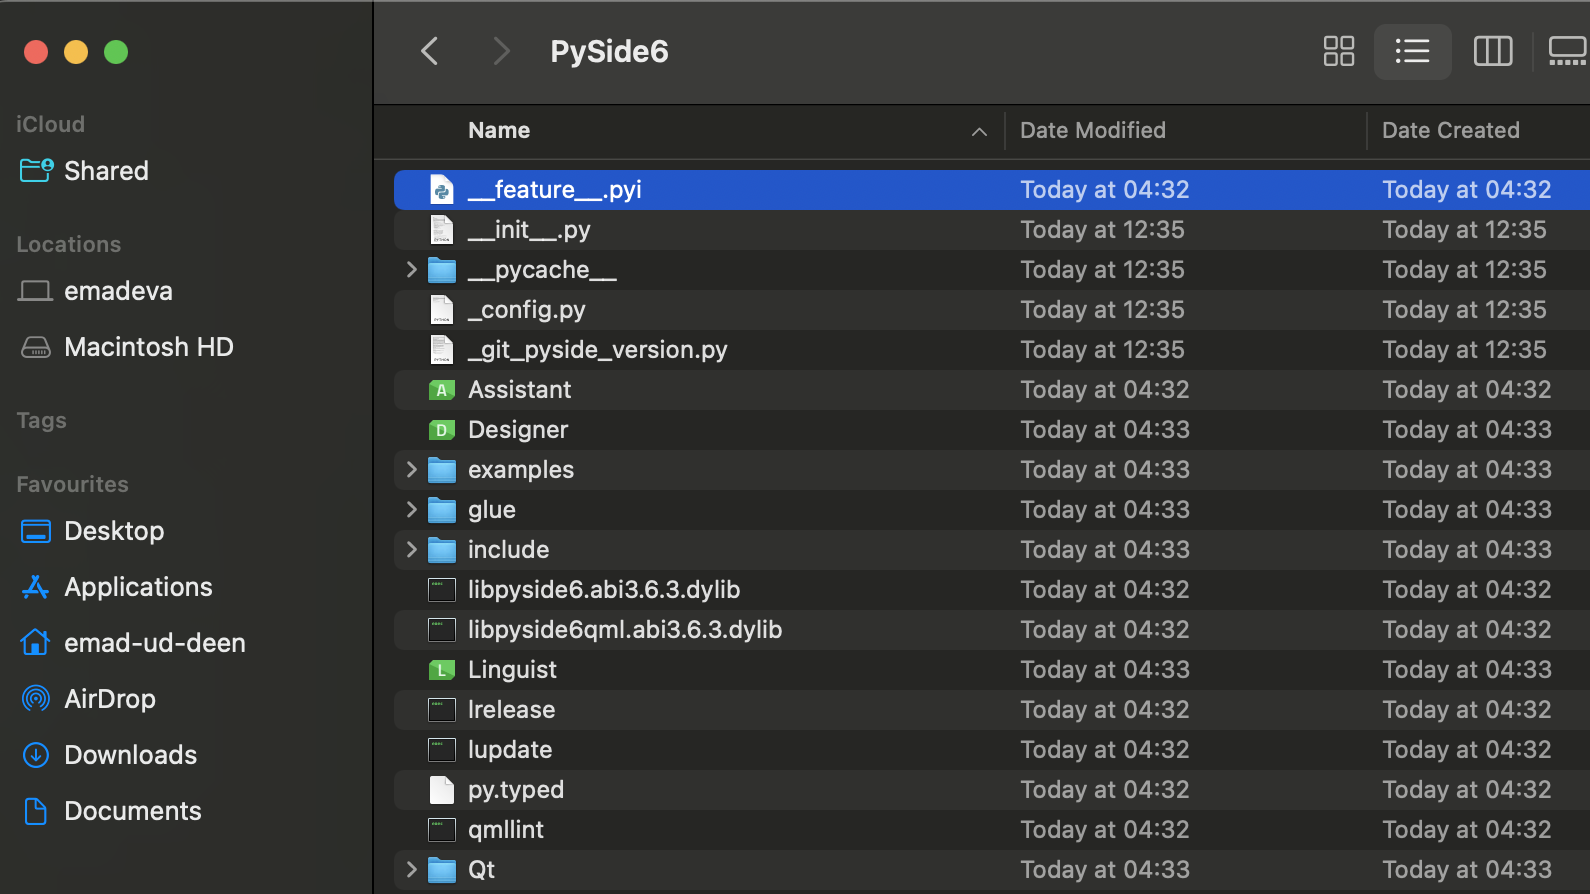Viewport: 1590px width, 894px height.
Task: Expand the include folder
Action: pos(411,550)
